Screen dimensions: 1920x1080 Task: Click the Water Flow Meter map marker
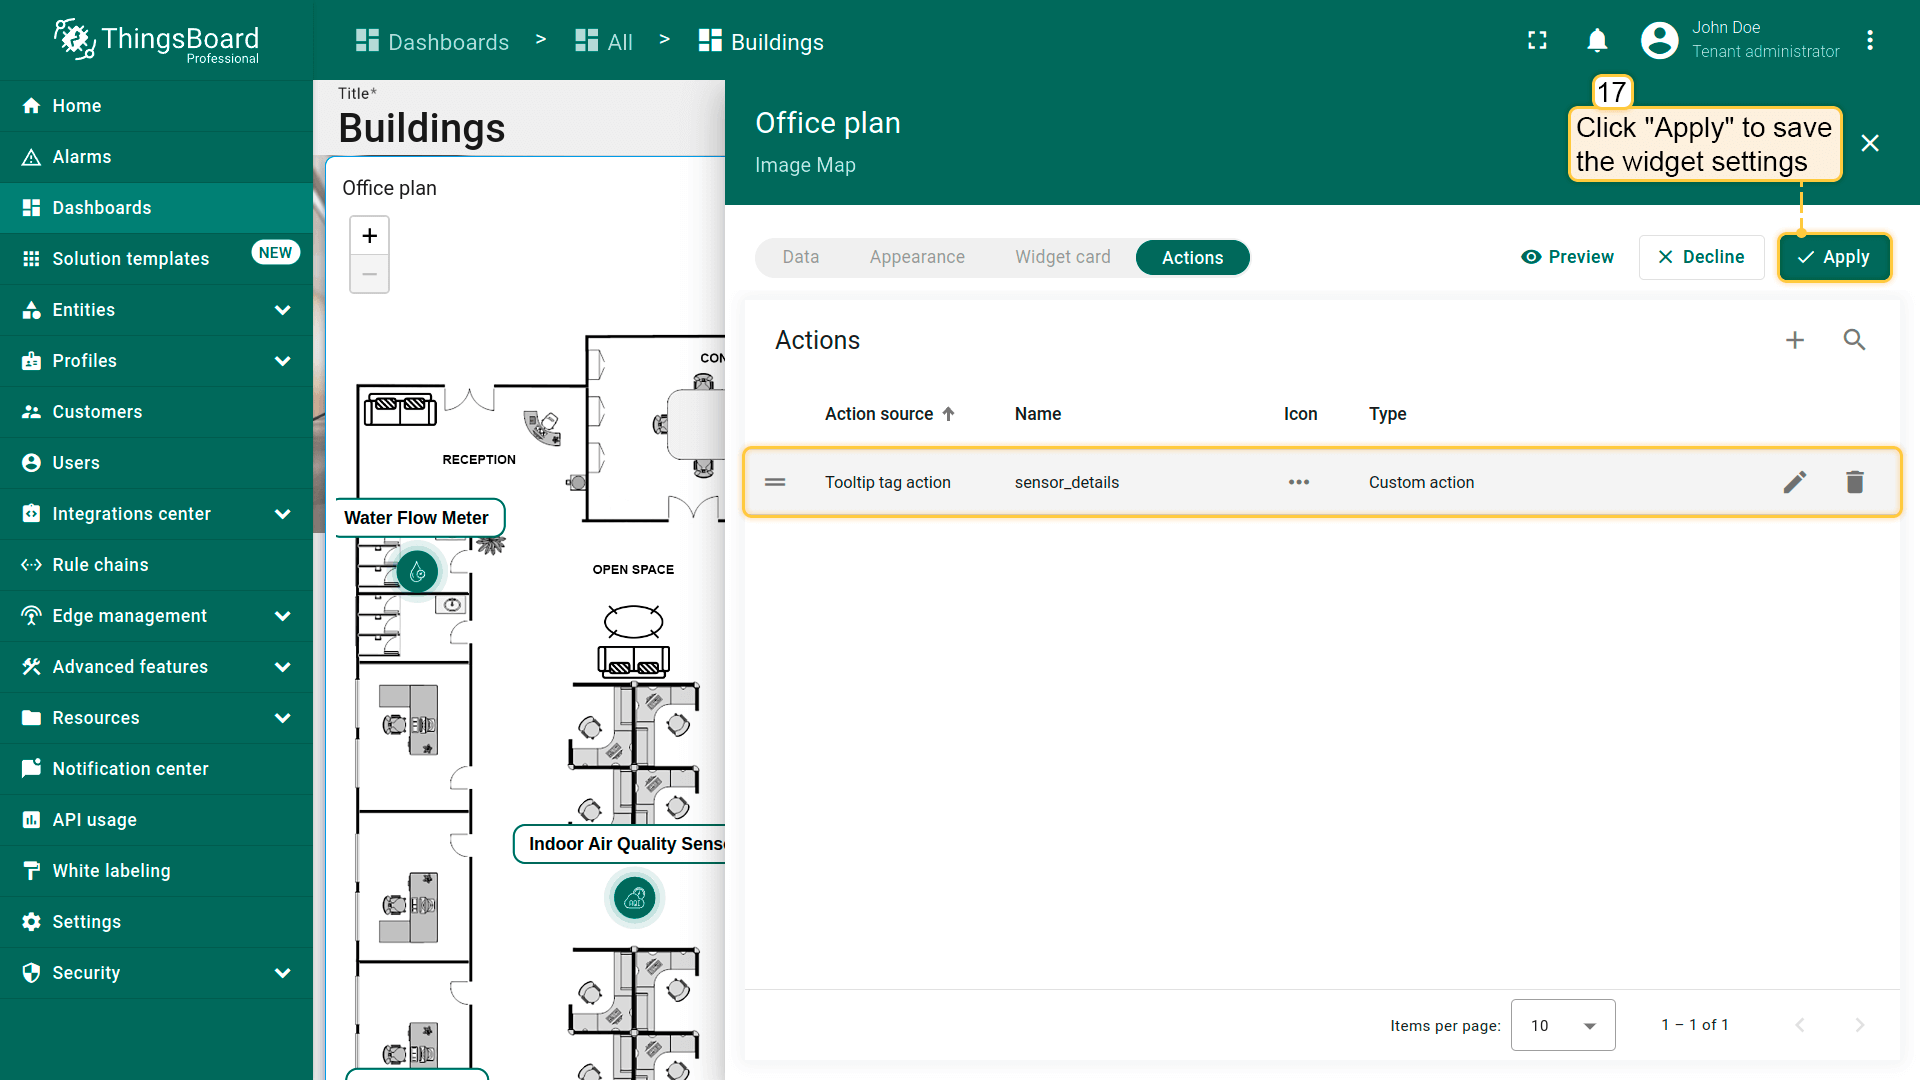[x=418, y=572]
